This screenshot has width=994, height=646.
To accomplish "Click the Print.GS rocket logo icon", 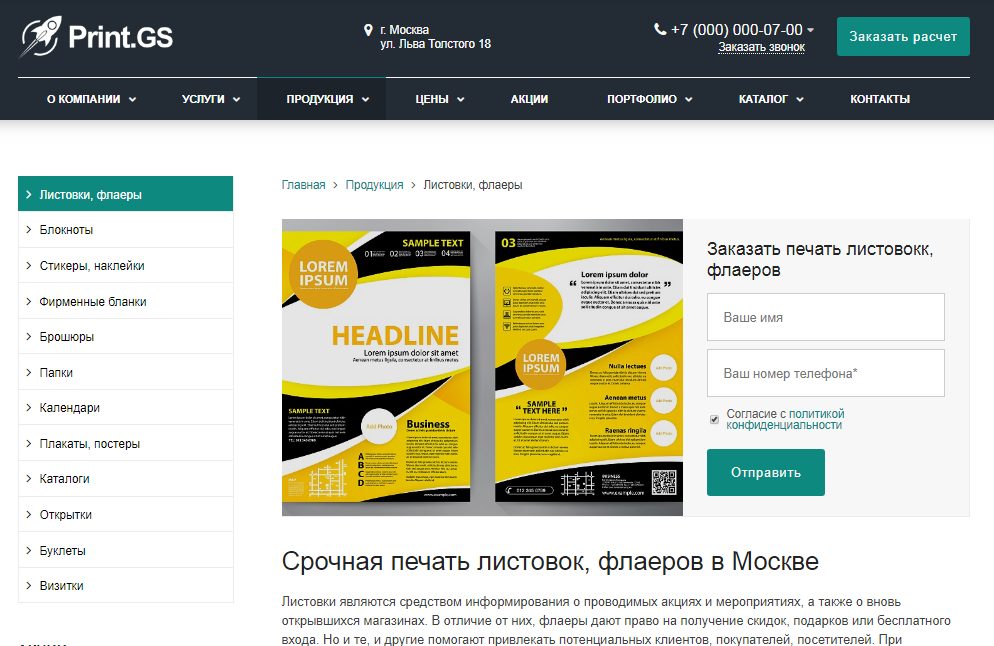I will pos(41,37).
